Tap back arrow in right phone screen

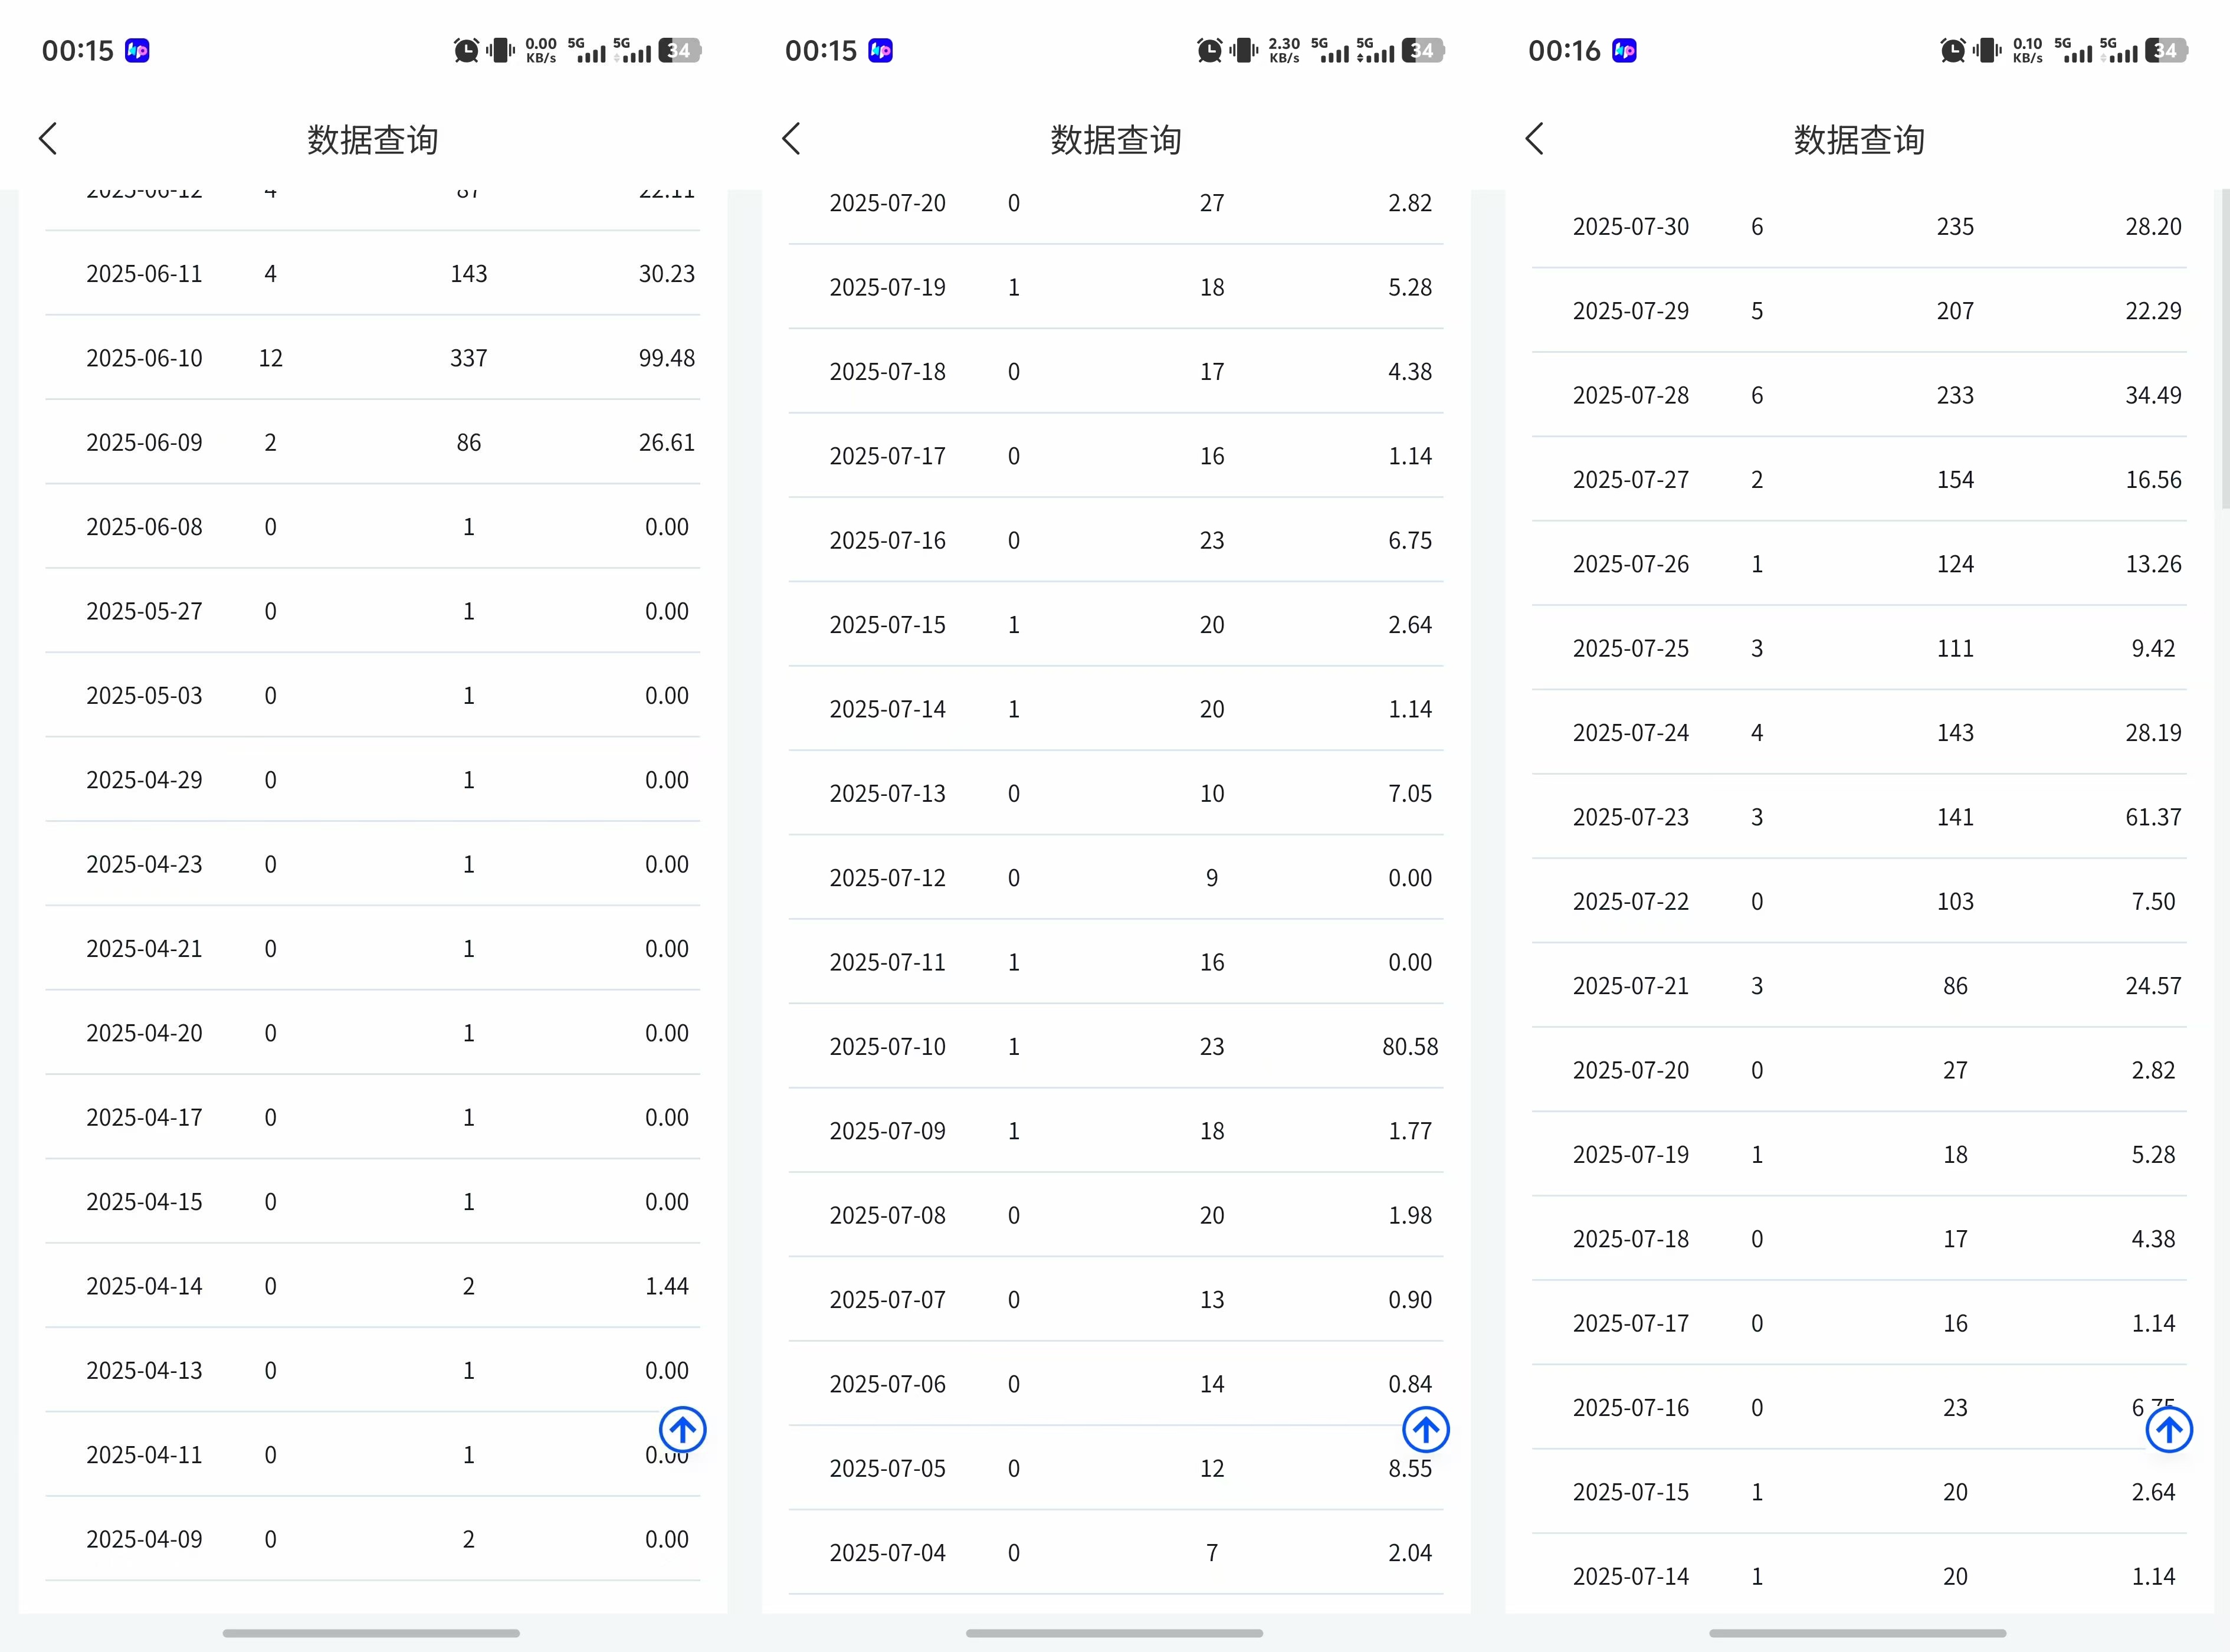pyautogui.click(x=1535, y=139)
